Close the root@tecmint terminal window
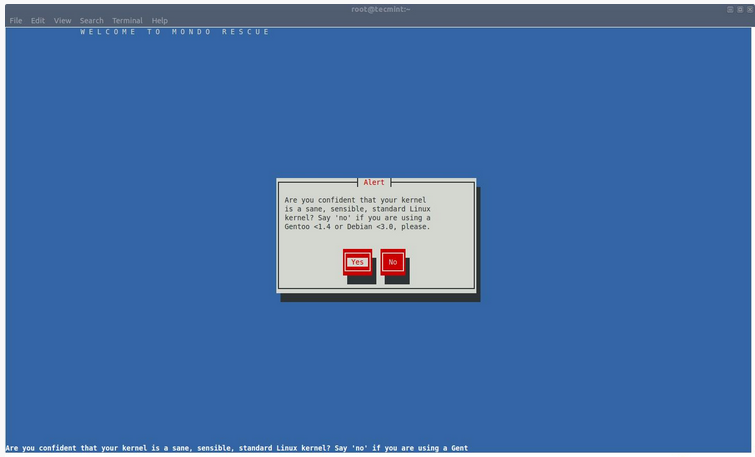Viewport: 755px width, 457px height. [x=749, y=10]
